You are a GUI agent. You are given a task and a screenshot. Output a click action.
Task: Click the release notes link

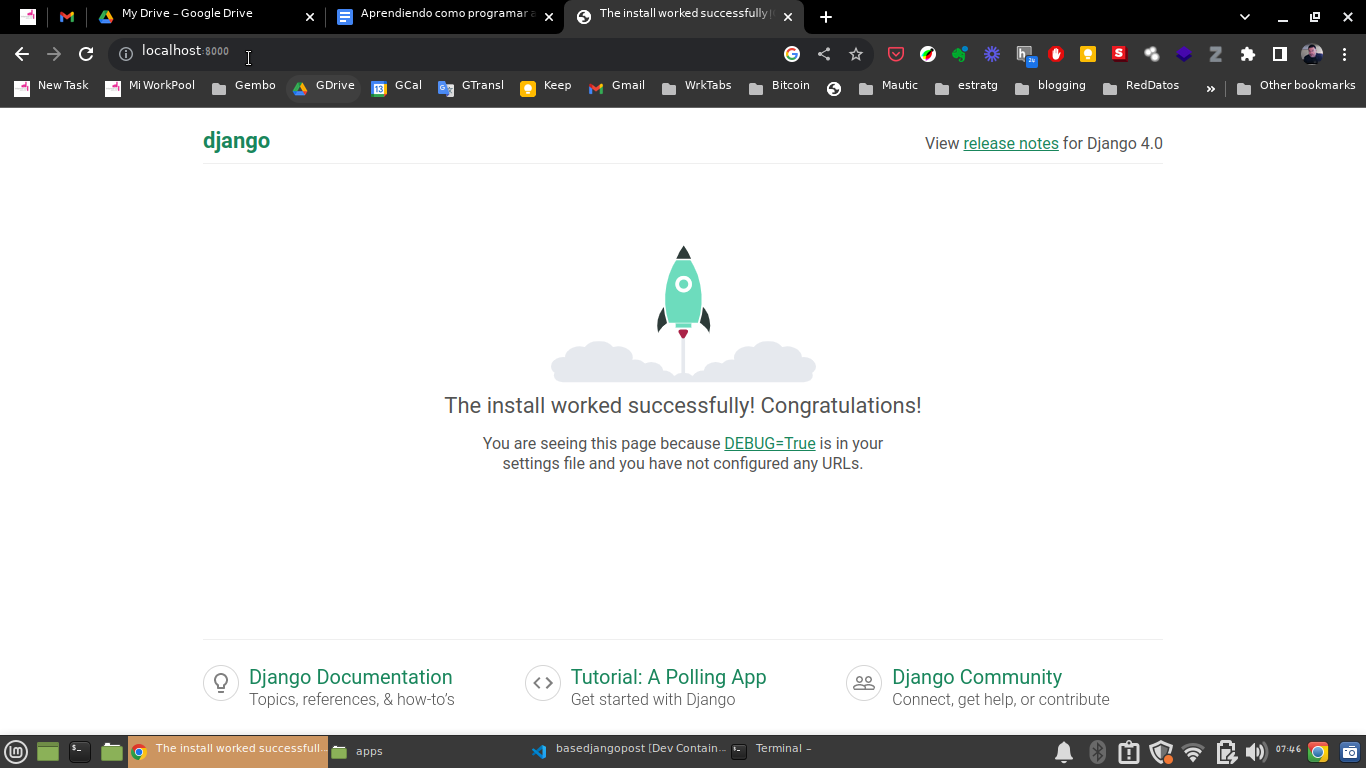coord(1011,144)
